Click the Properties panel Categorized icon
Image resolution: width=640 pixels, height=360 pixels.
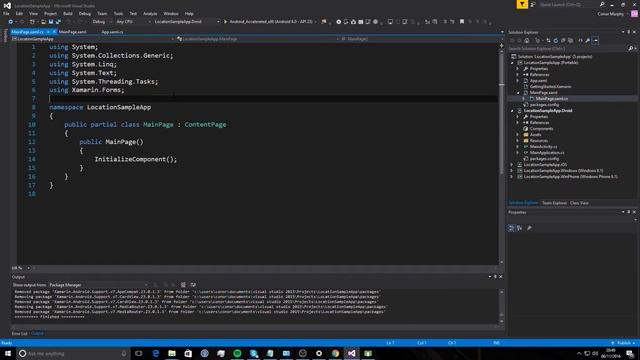(x=511, y=228)
